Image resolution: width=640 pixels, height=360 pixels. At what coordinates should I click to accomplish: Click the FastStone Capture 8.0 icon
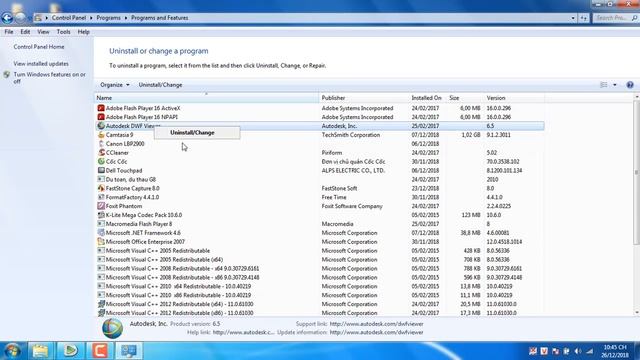tap(101, 188)
